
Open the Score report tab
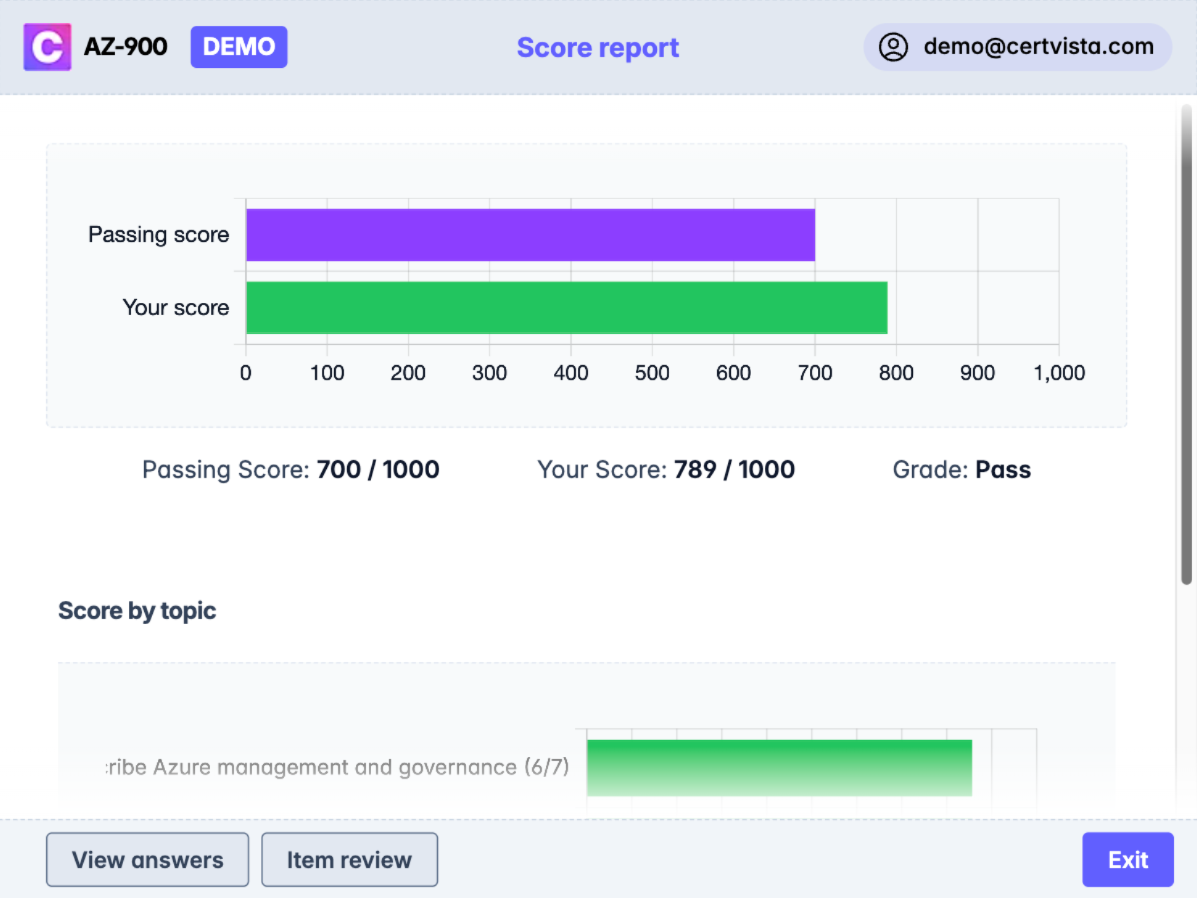click(597, 46)
